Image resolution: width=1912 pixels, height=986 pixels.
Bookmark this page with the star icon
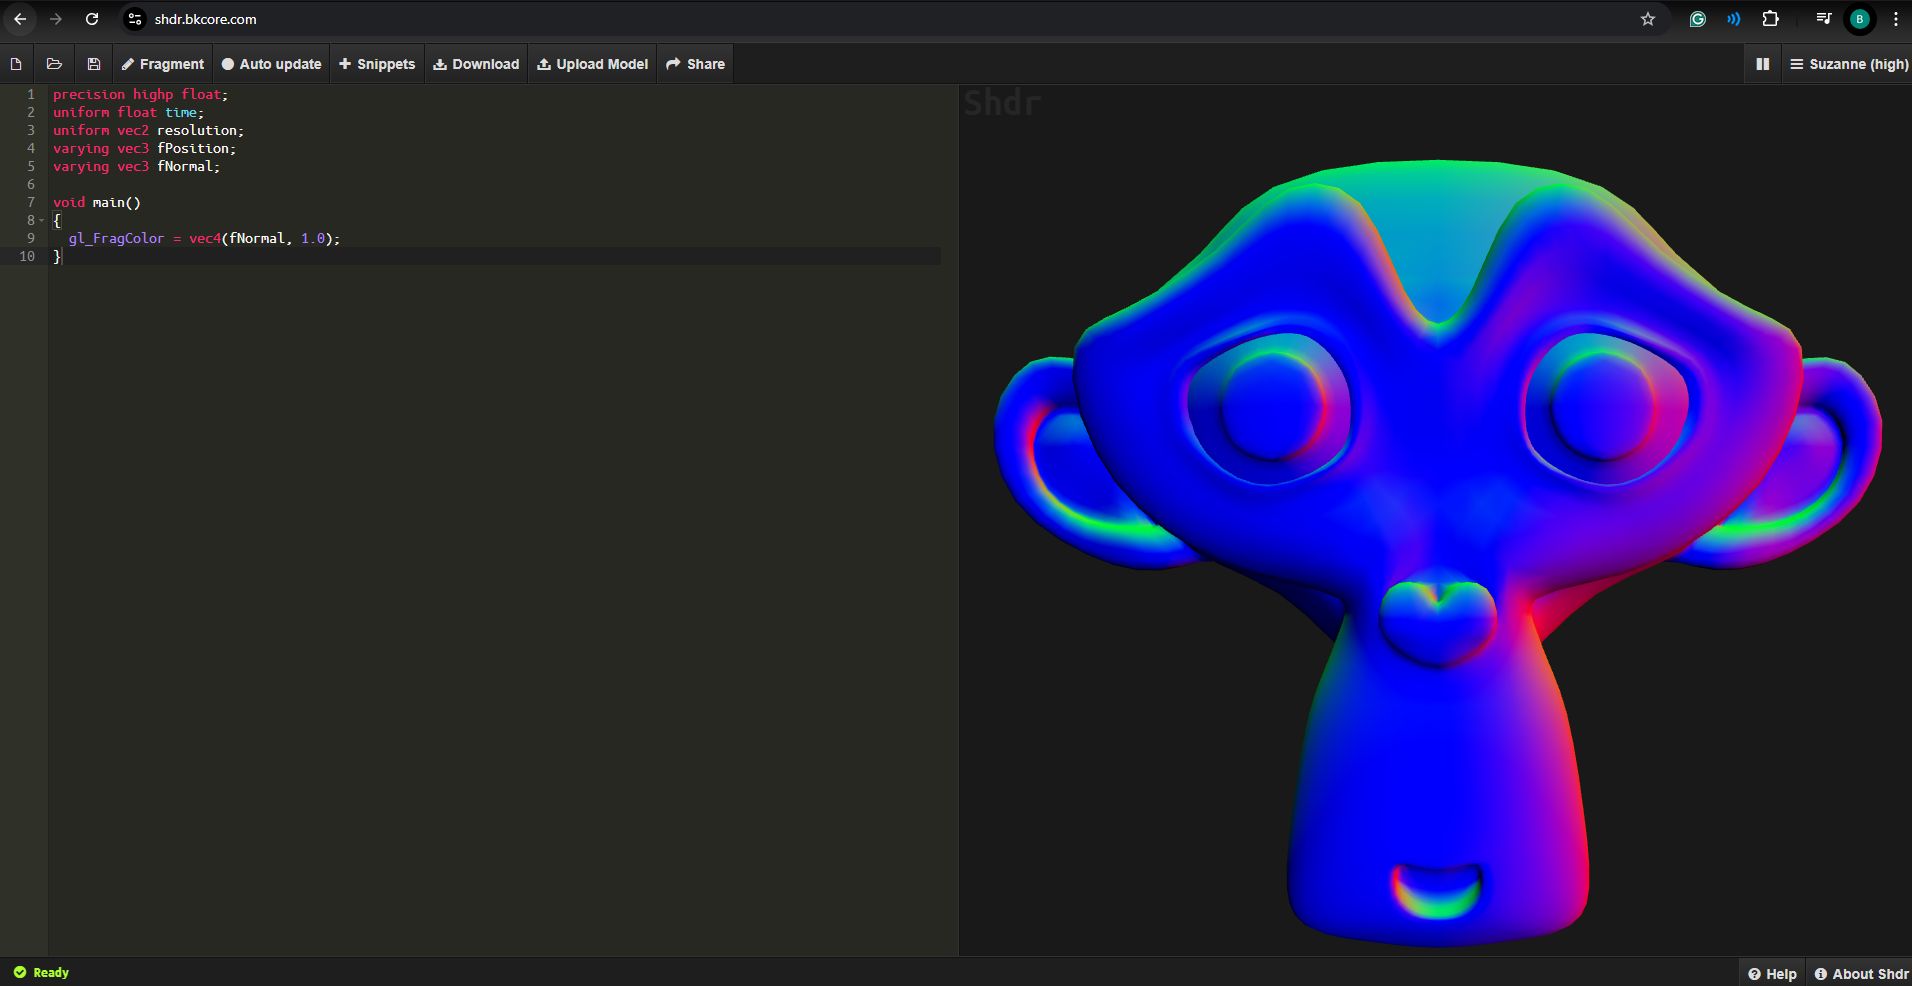1648,19
